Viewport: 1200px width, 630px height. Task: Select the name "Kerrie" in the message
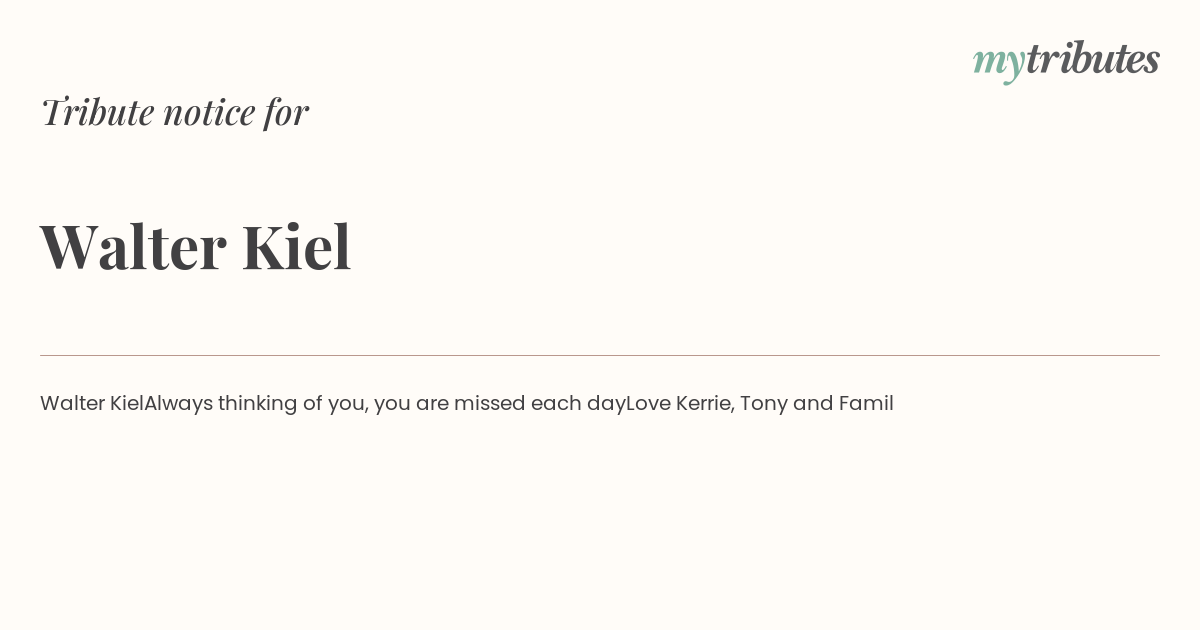click(704, 404)
